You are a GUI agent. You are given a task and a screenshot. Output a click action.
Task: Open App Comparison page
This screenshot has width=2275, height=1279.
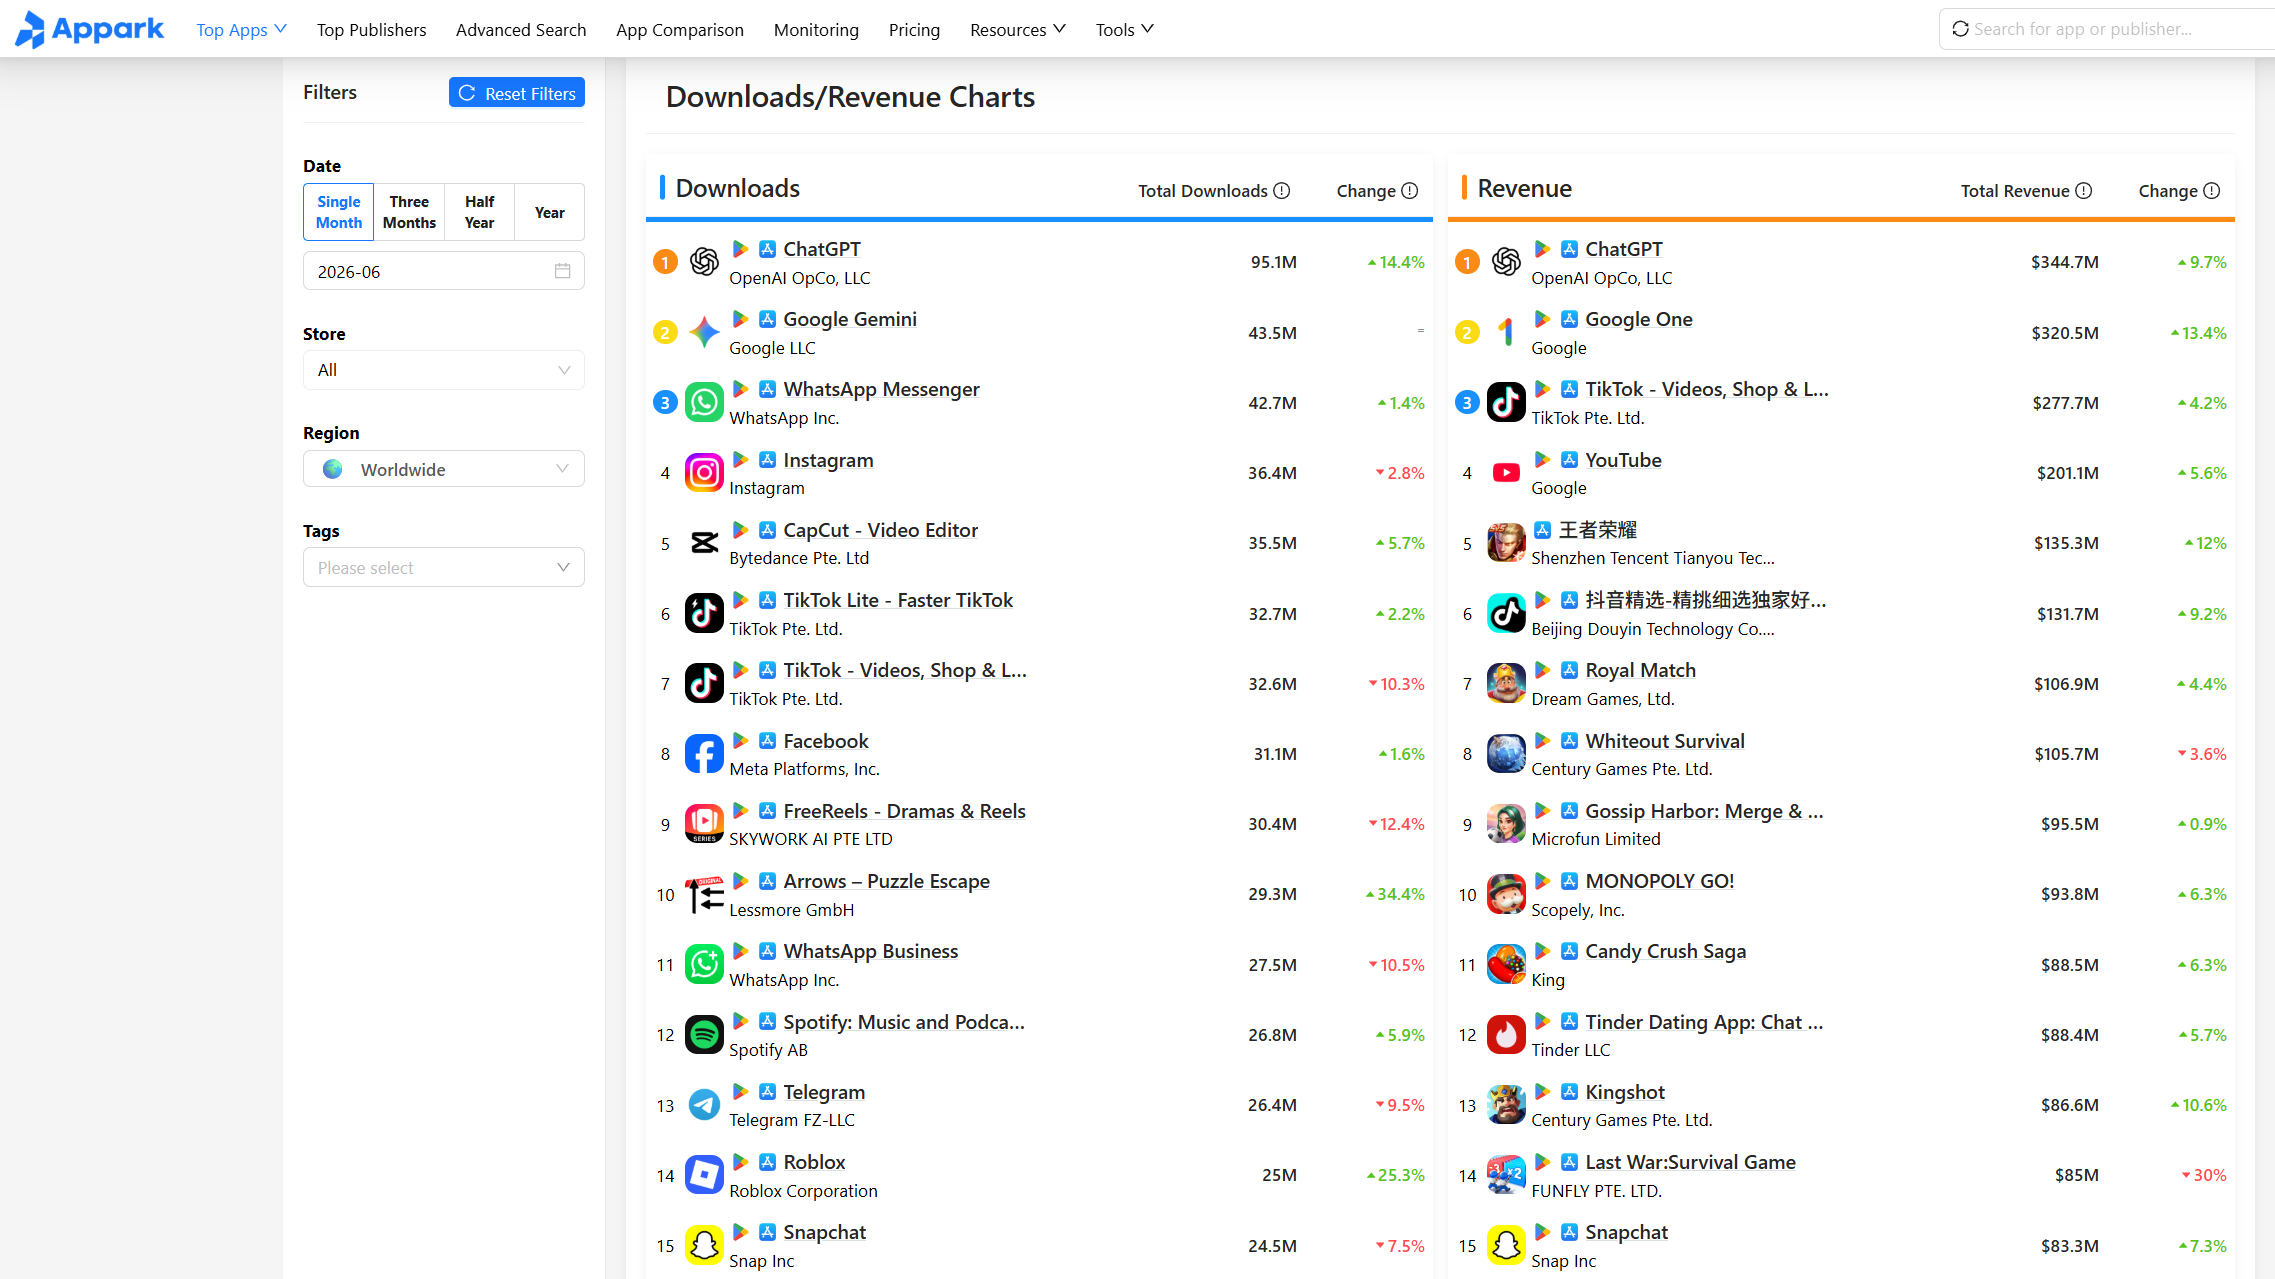(680, 29)
